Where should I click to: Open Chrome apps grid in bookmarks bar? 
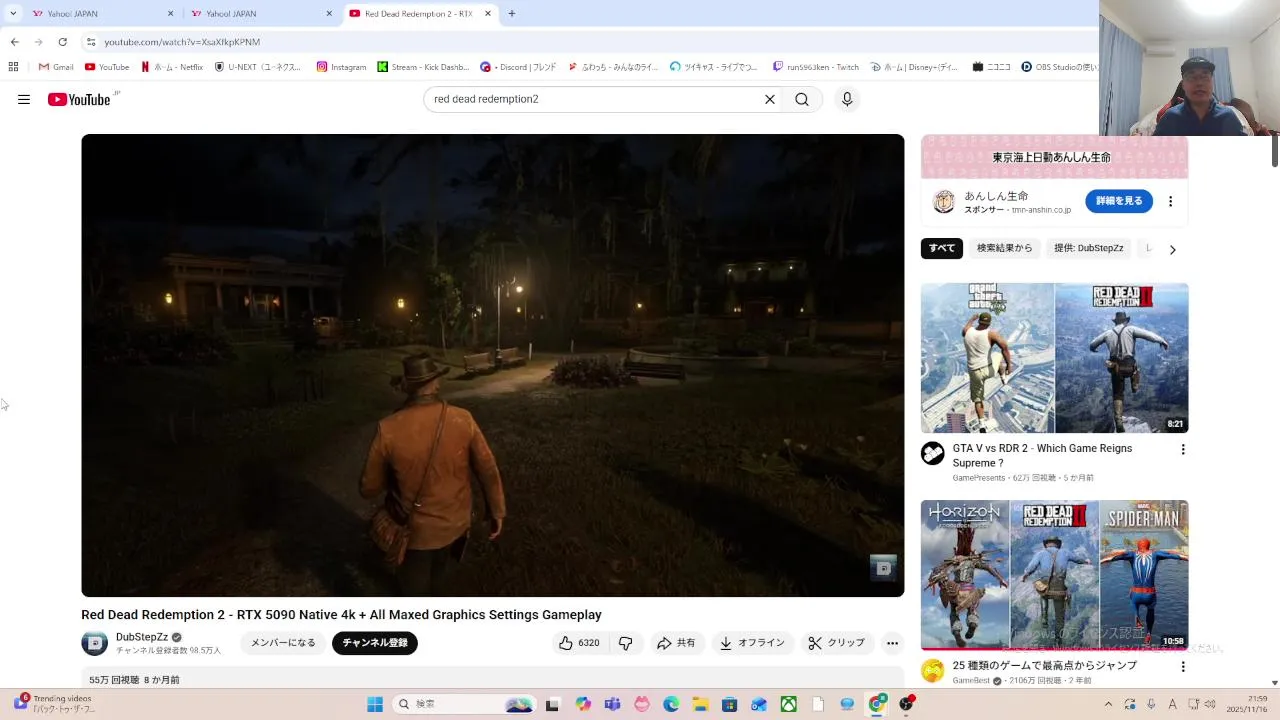(x=13, y=67)
